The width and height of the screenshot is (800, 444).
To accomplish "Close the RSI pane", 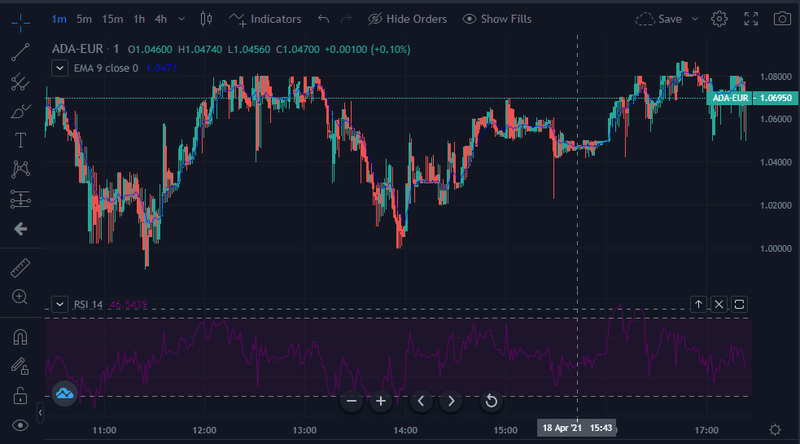I will tap(719, 305).
